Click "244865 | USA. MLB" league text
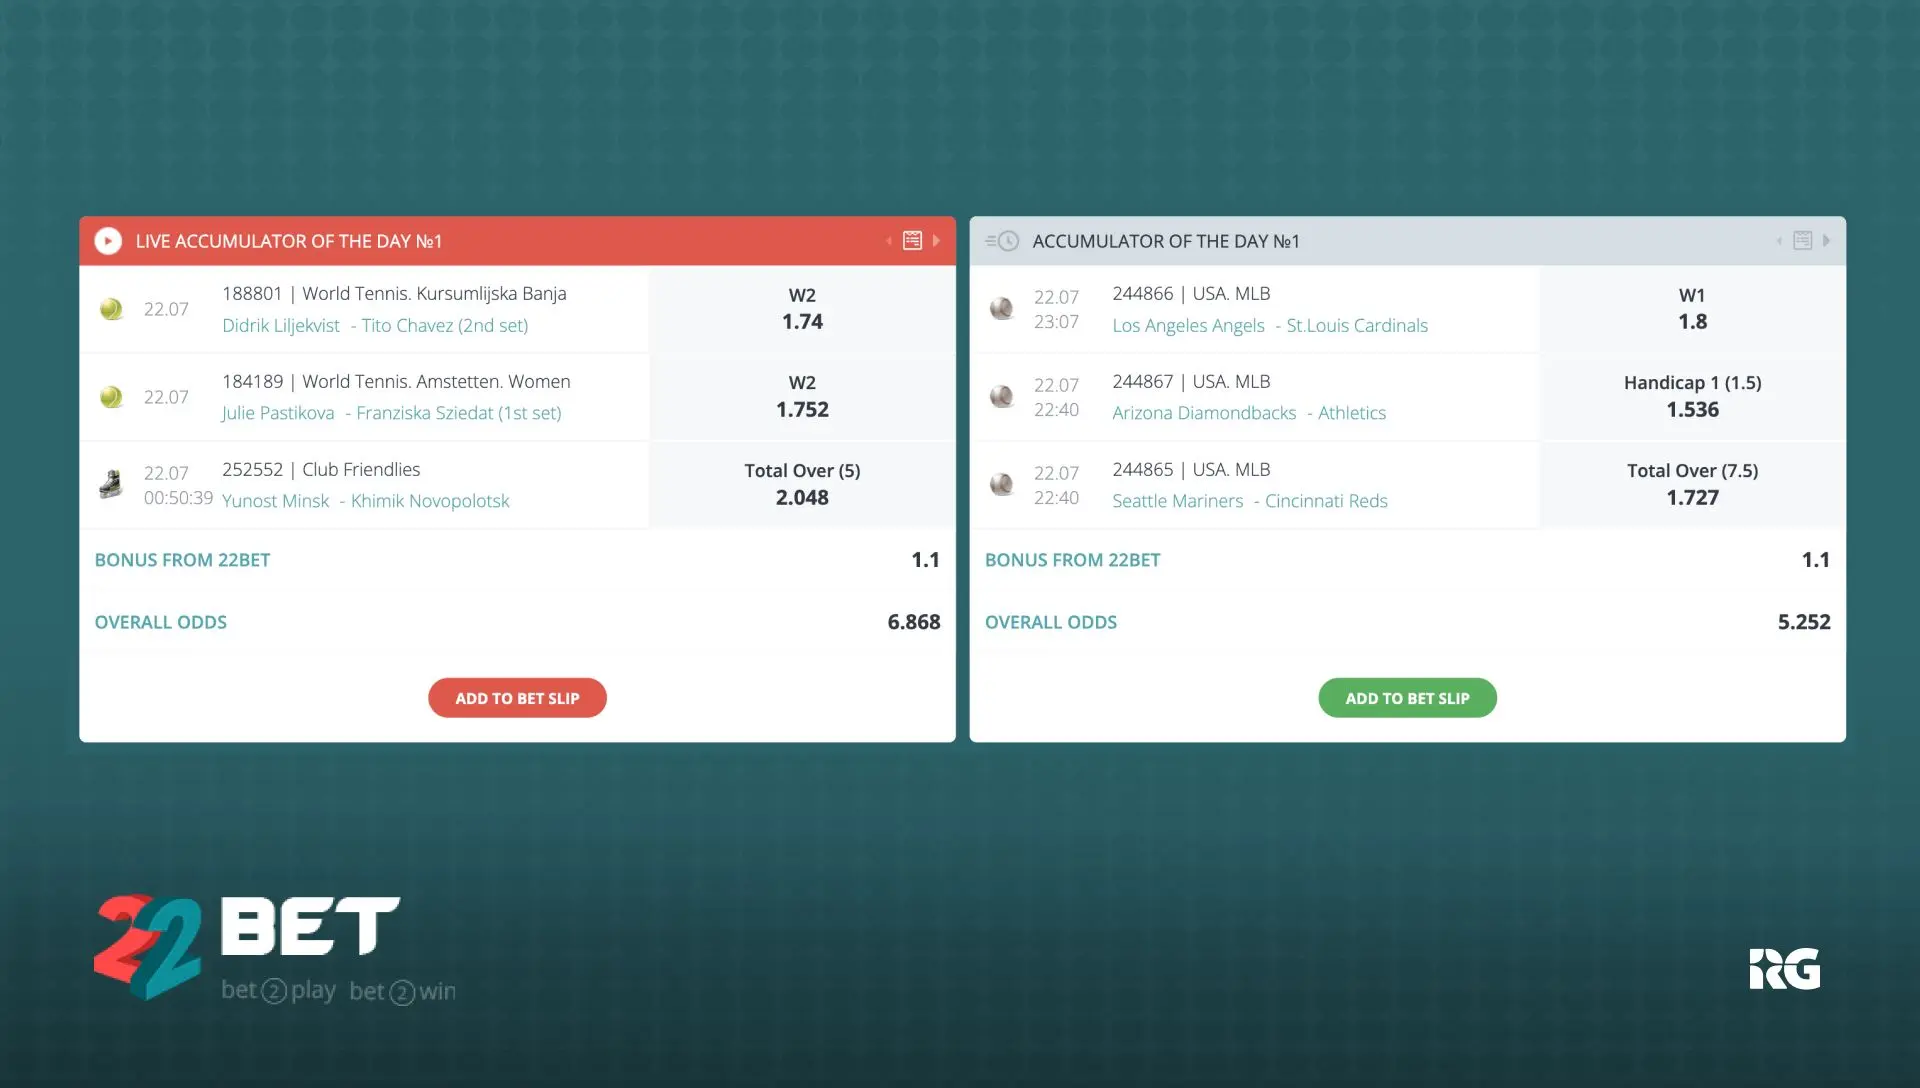This screenshot has width=1920, height=1088. [x=1191, y=469]
